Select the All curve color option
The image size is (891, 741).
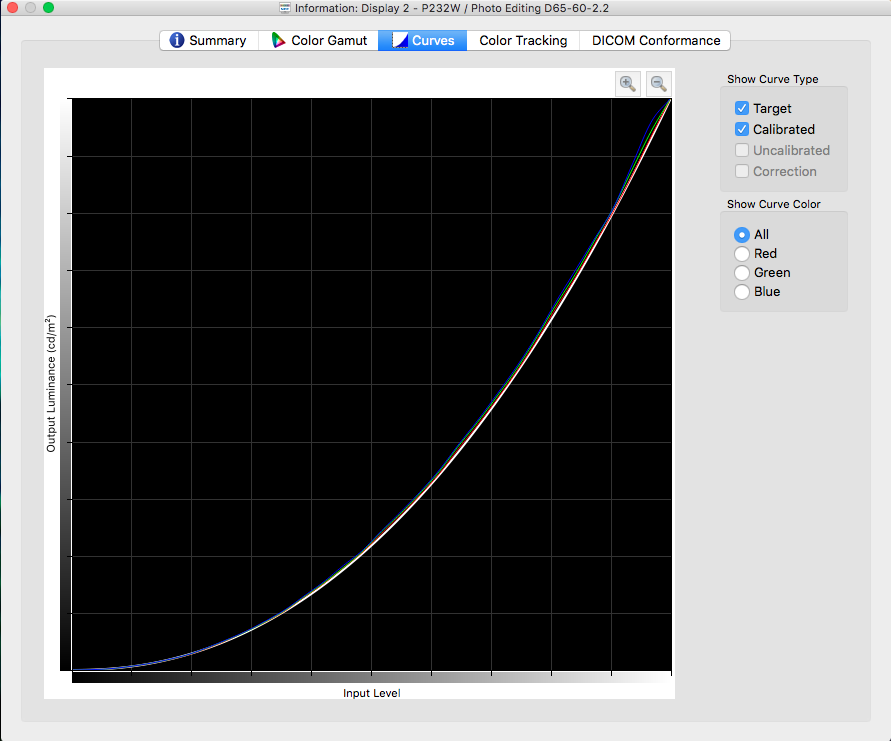point(742,234)
